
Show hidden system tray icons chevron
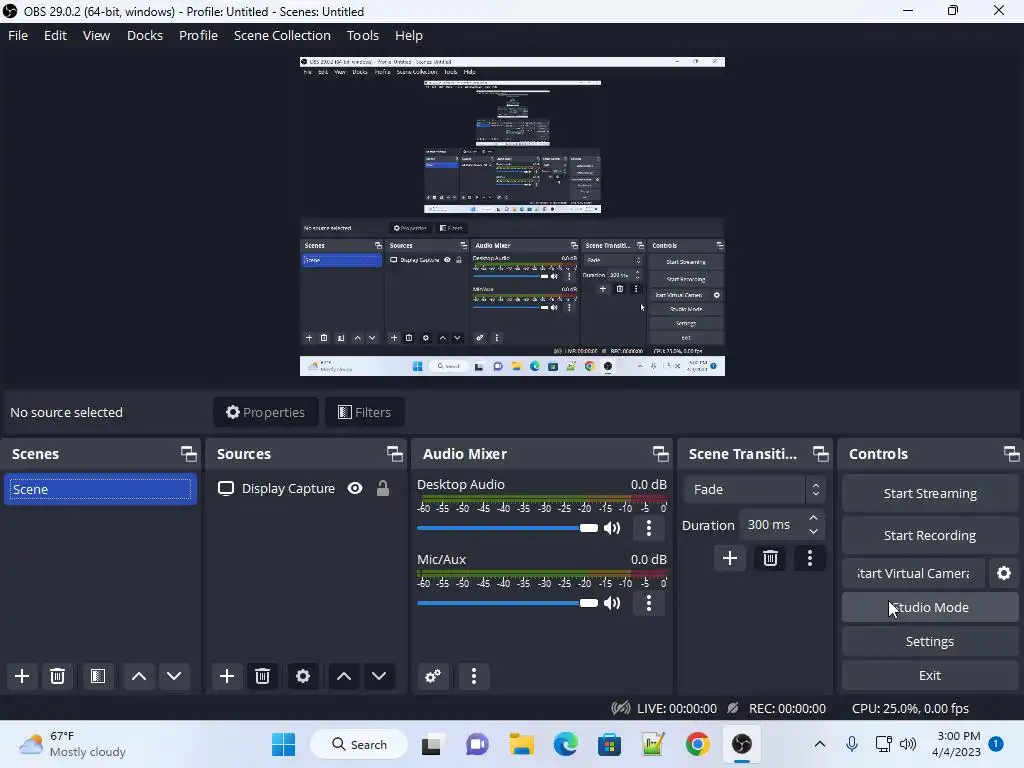(x=820, y=744)
